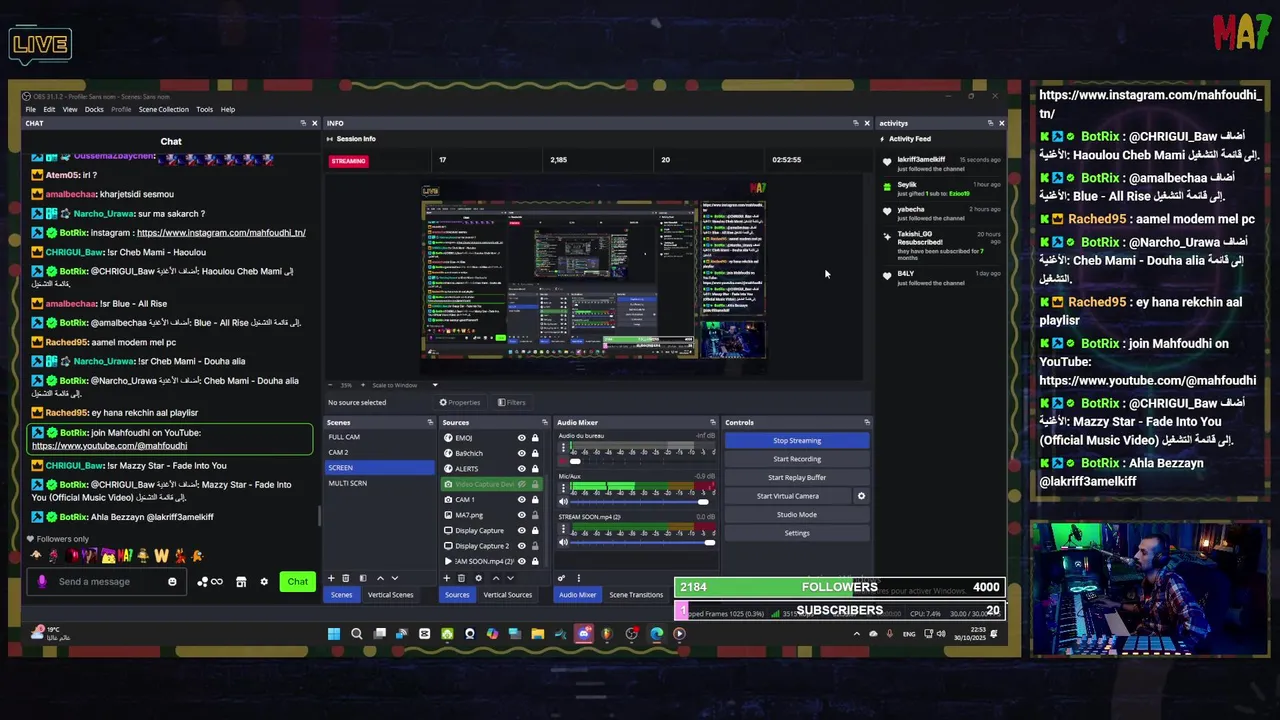1280x720 pixels.
Task: Click Start Replay Buffer button
Action: [797, 478]
